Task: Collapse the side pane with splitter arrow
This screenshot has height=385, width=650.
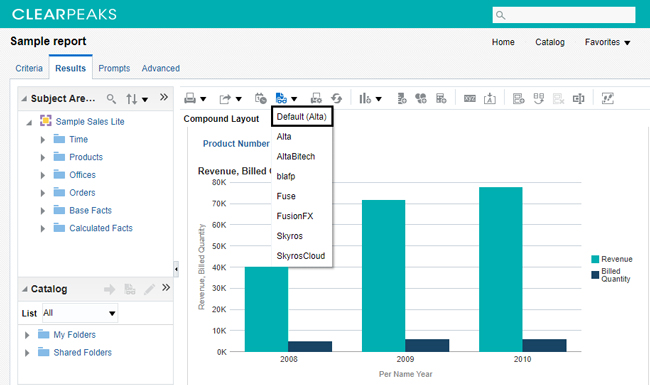Action: [x=176, y=269]
